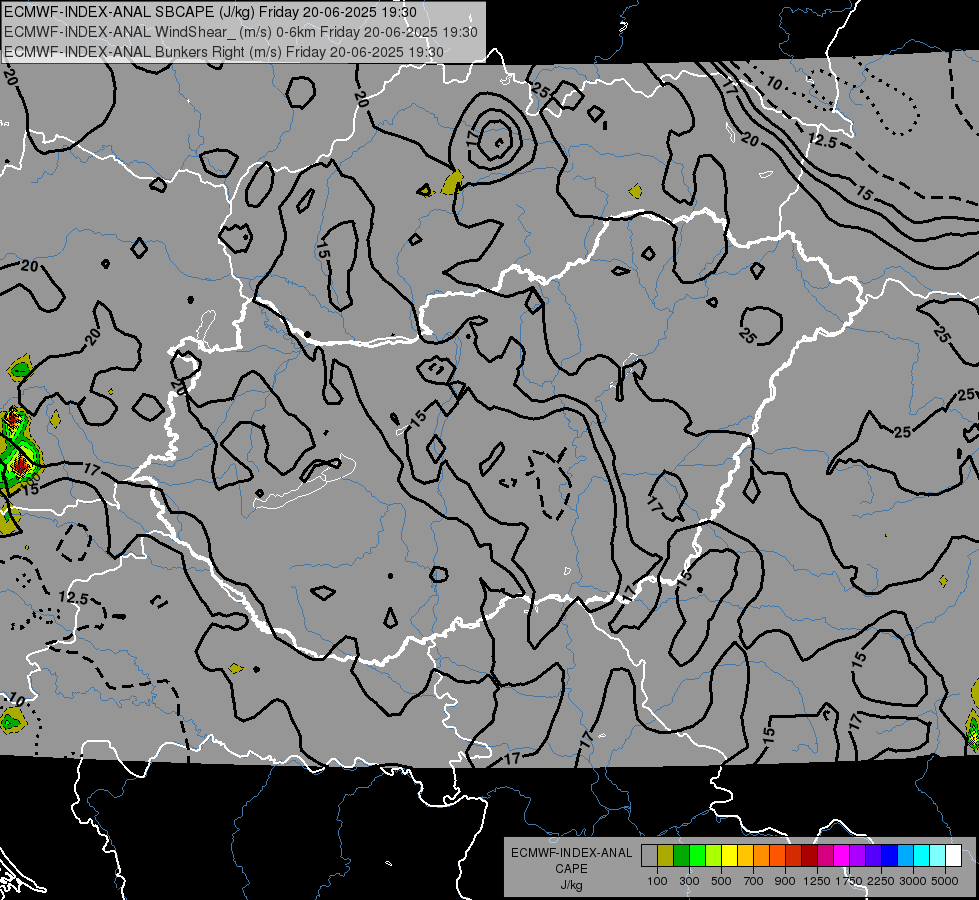Screen dimensions: 979x900
Task: Click the pure yellow legend swatch after 500
Action: click(729, 856)
